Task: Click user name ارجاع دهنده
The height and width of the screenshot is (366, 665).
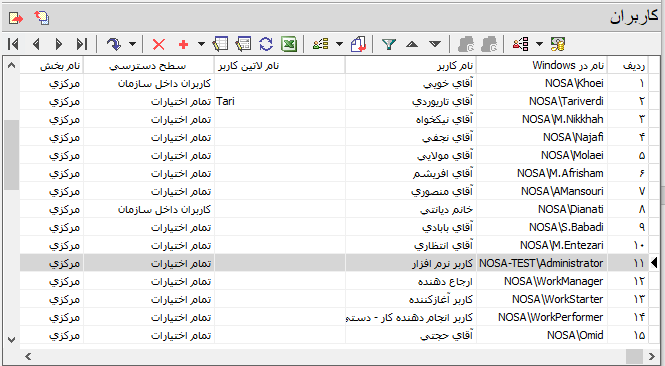Action: 445,281
